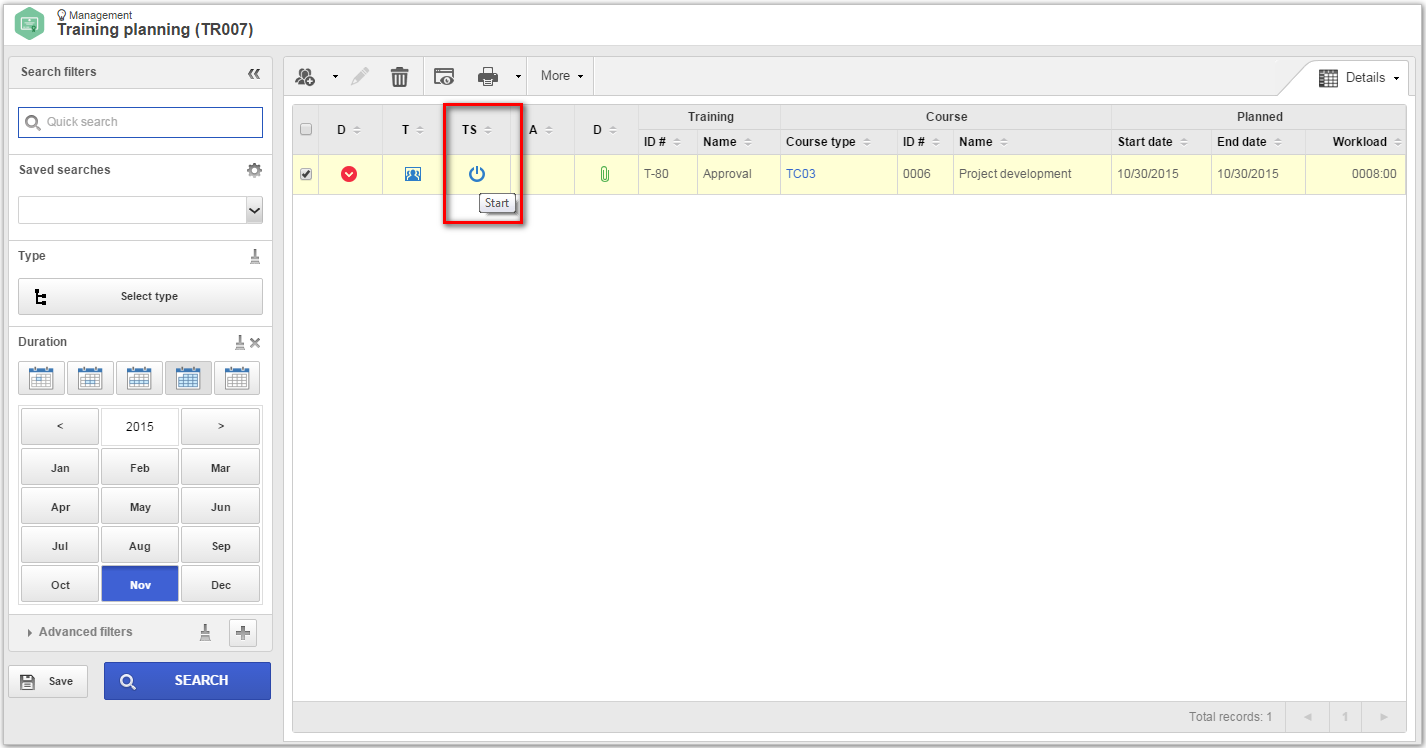Select the Oct month button
This screenshot has width=1426, height=748.
(60, 585)
